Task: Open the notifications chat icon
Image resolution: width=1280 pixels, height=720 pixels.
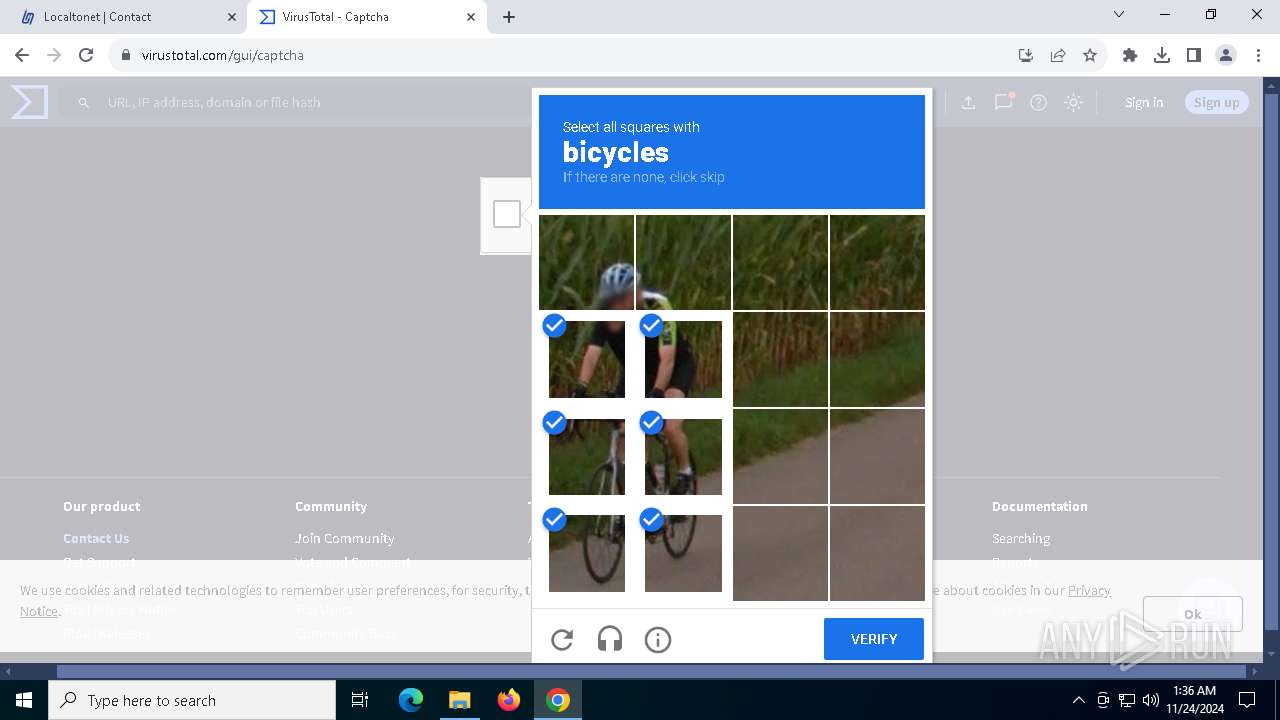Action: click(x=1003, y=102)
